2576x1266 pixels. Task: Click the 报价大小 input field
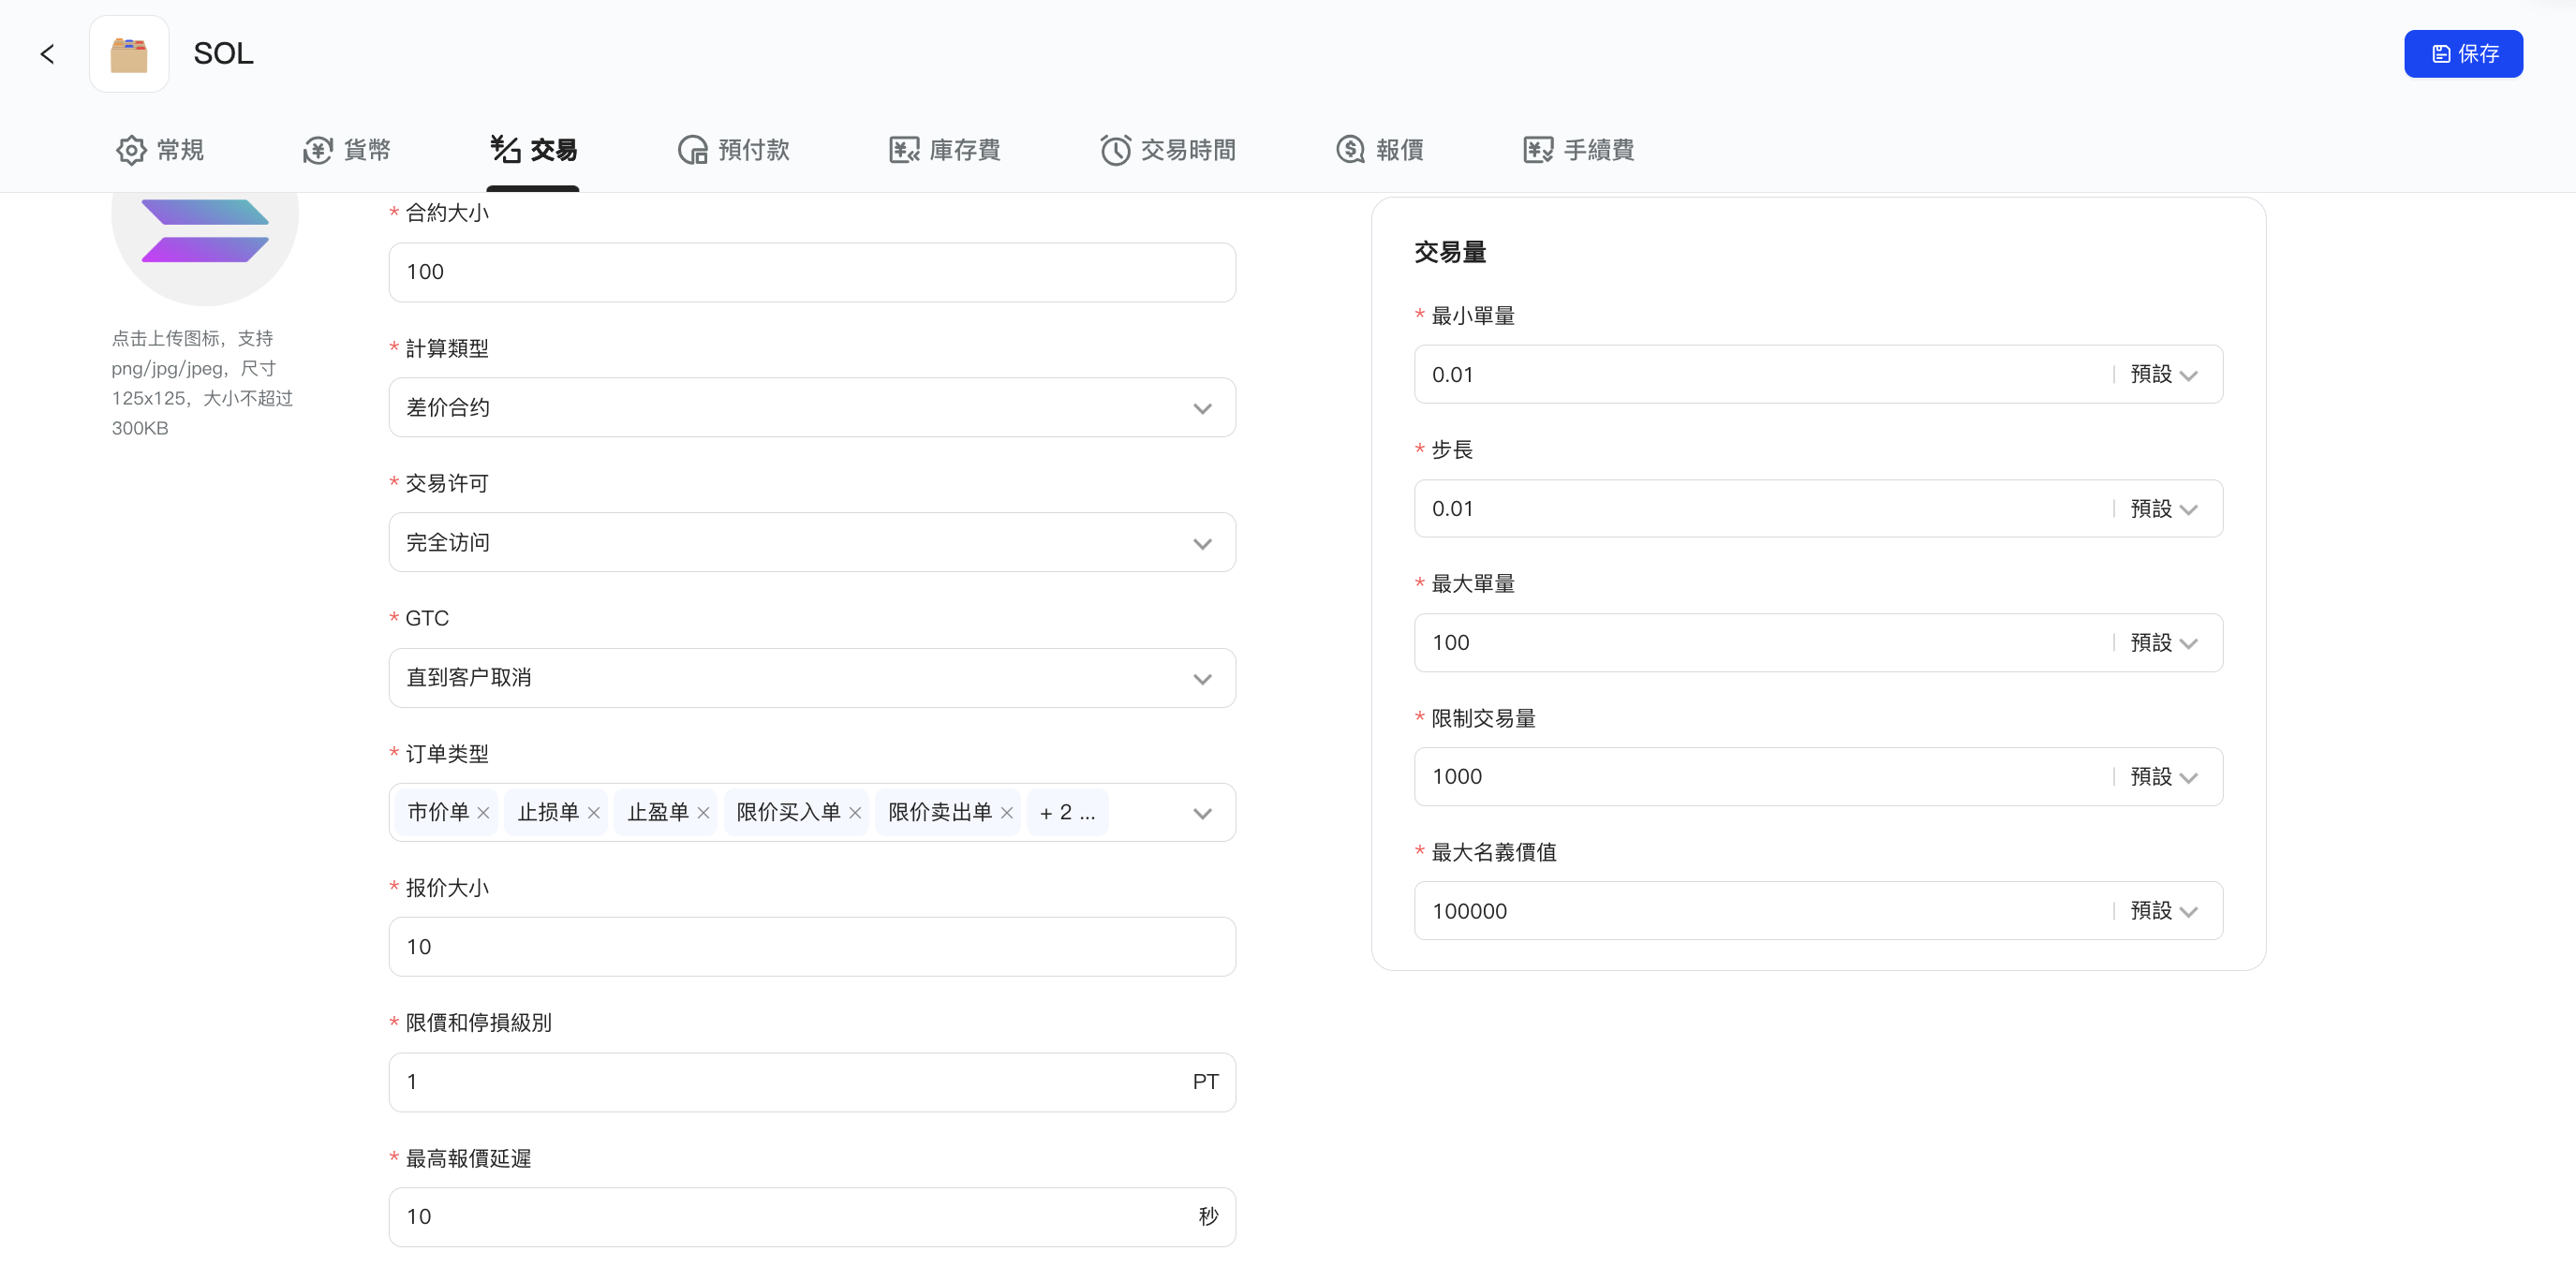[812, 947]
